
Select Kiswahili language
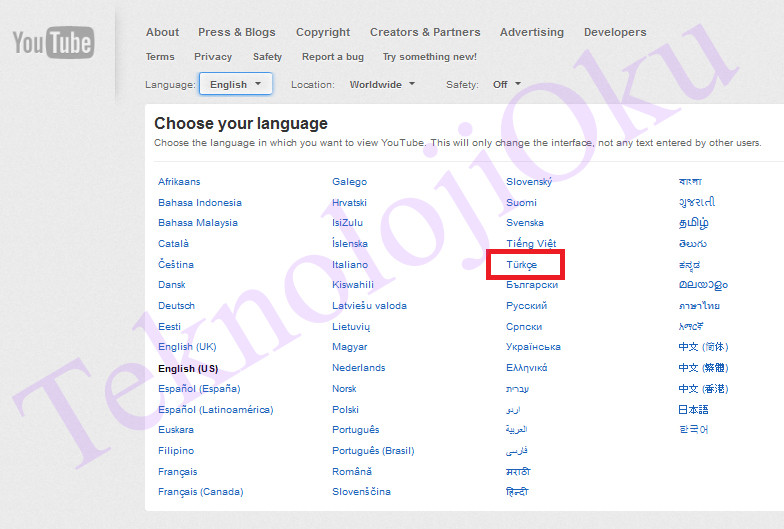pos(353,284)
